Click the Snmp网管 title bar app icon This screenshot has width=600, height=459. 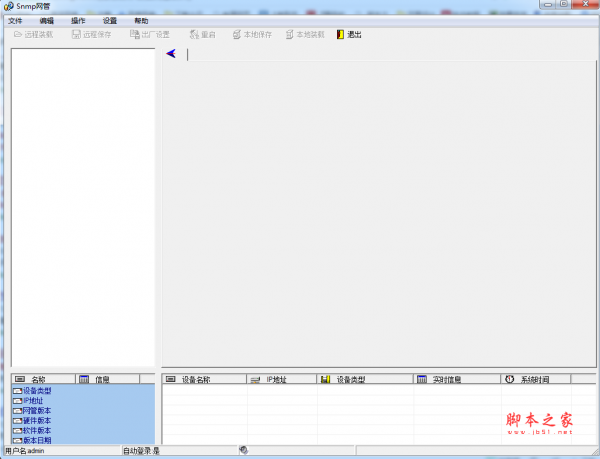pyautogui.click(x=8, y=6)
